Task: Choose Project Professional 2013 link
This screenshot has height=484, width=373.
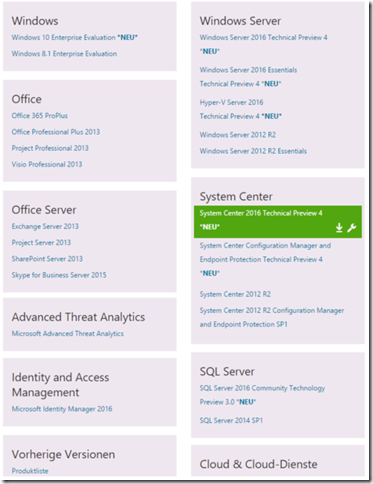Action: [50, 148]
